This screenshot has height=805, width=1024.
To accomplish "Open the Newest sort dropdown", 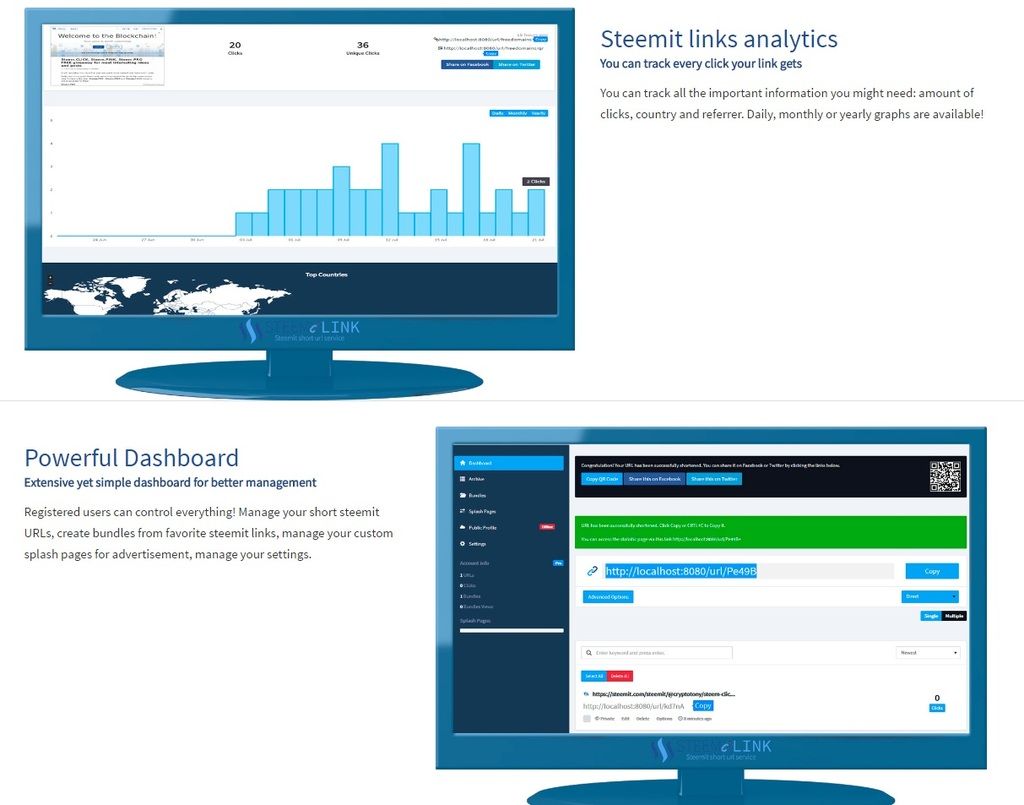I will point(928,653).
